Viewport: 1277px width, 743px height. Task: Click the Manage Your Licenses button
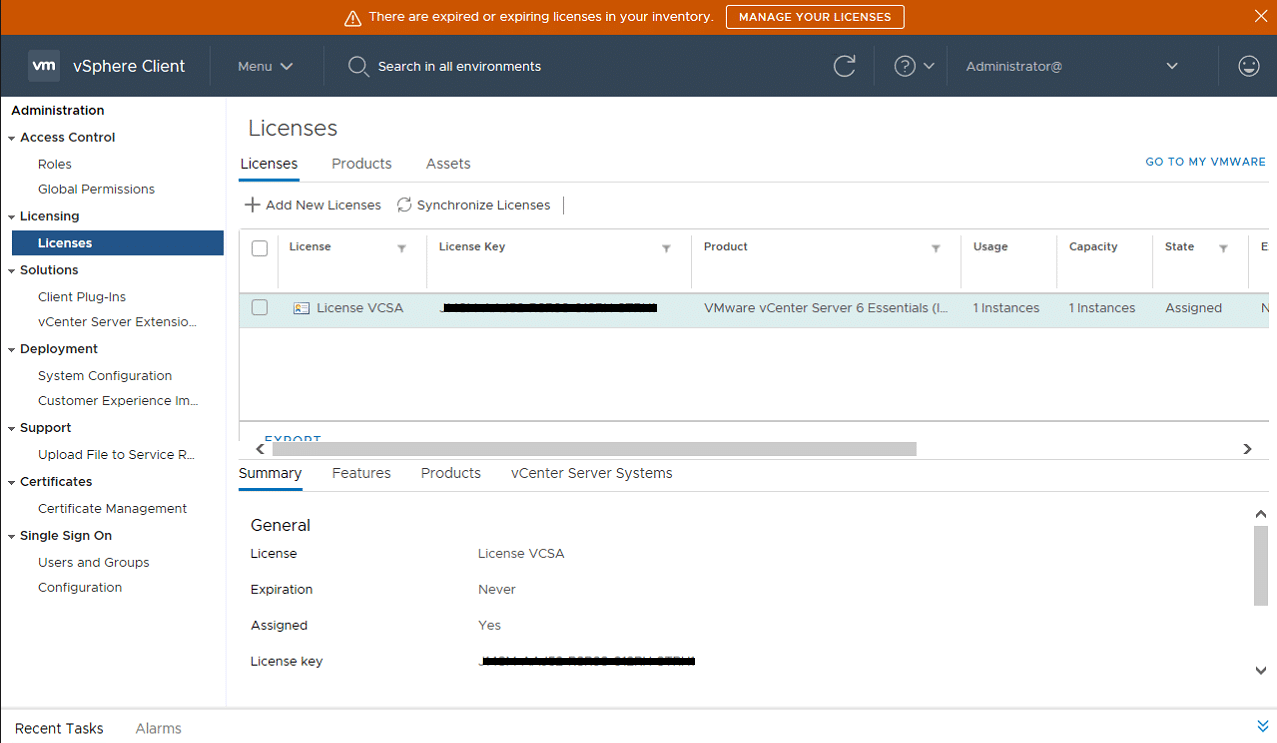point(815,17)
